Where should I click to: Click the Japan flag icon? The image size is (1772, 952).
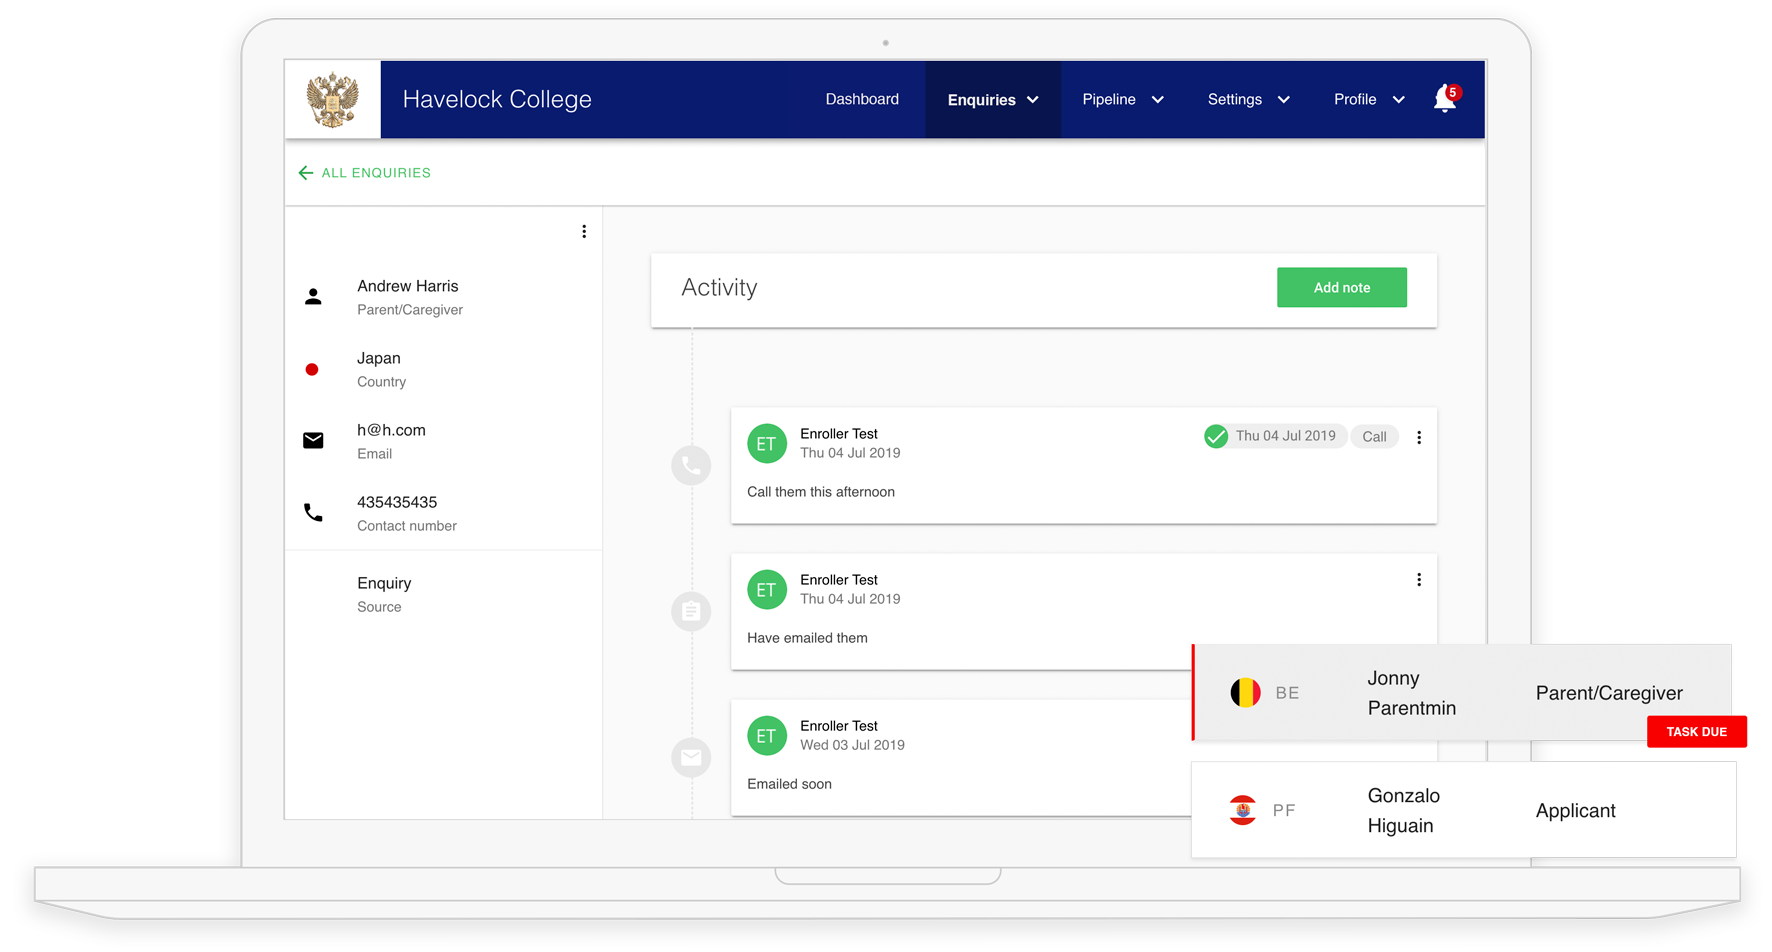[312, 369]
